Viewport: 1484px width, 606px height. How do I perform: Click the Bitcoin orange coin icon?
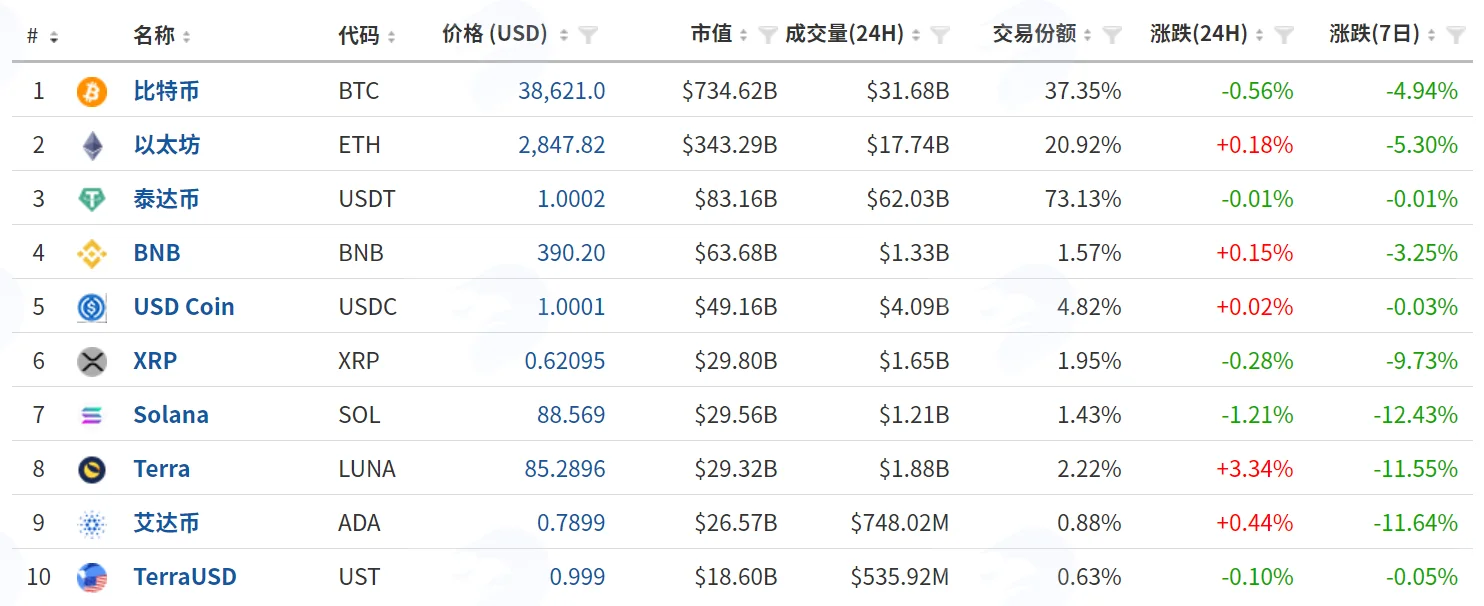click(x=92, y=92)
